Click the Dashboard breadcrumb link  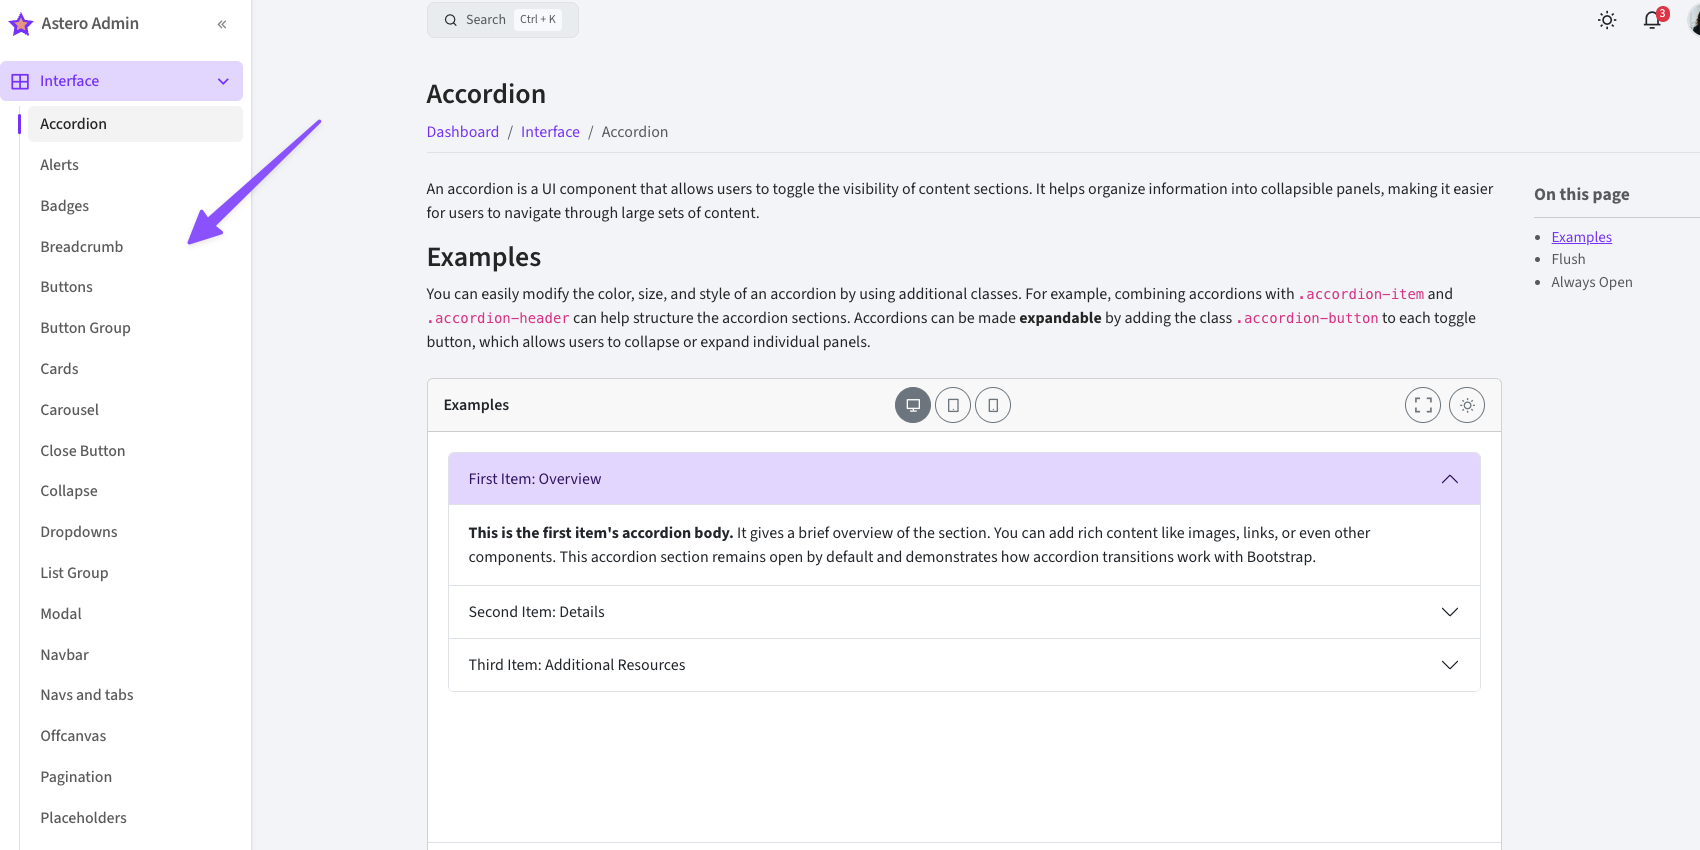coord(462,132)
